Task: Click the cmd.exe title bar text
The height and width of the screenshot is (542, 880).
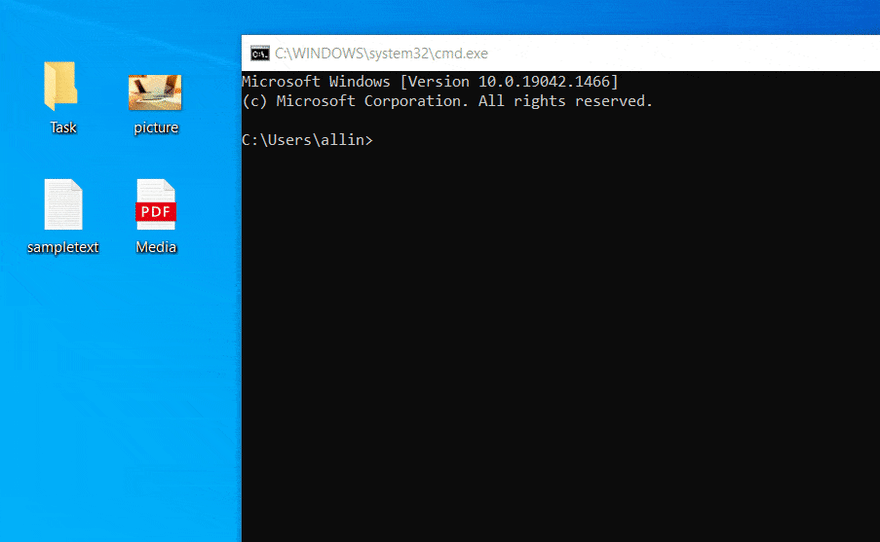Action: click(x=381, y=53)
